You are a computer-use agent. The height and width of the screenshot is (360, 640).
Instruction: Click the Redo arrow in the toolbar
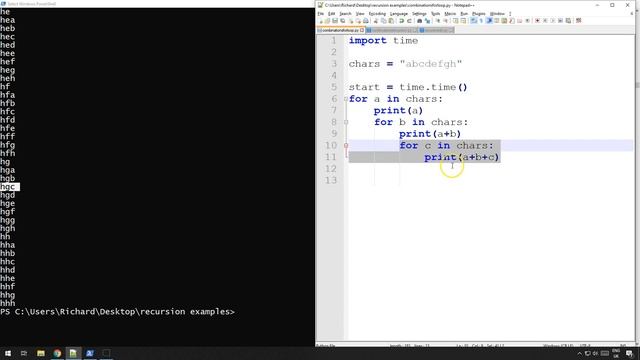point(409,21)
